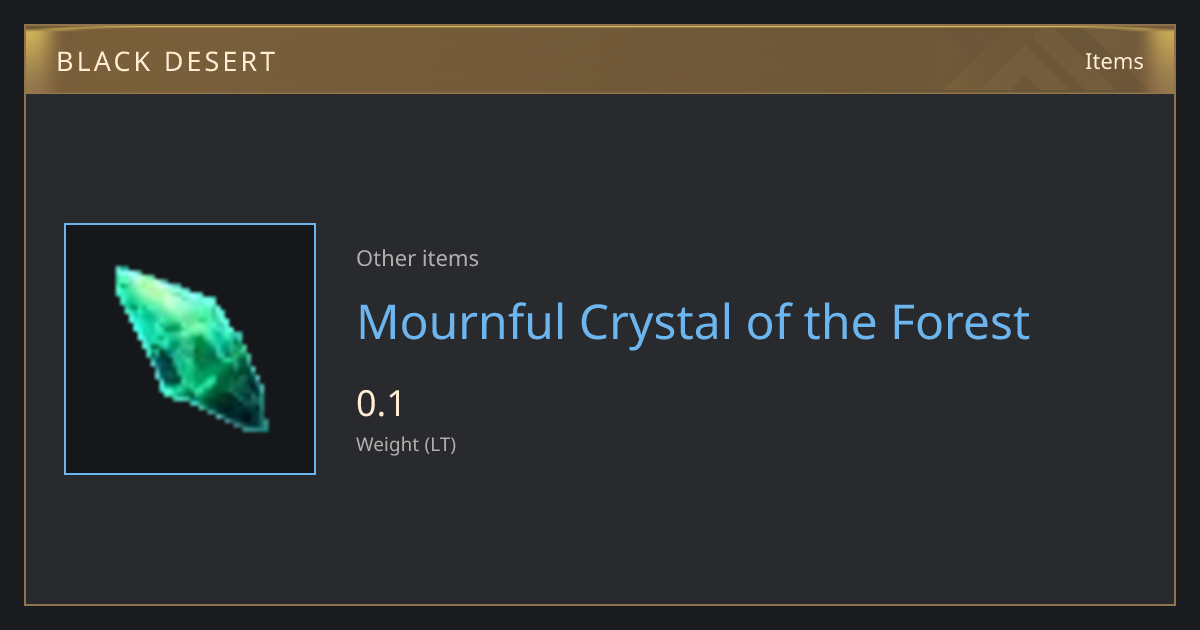Click the BLACK DESERT header title

[166, 62]
